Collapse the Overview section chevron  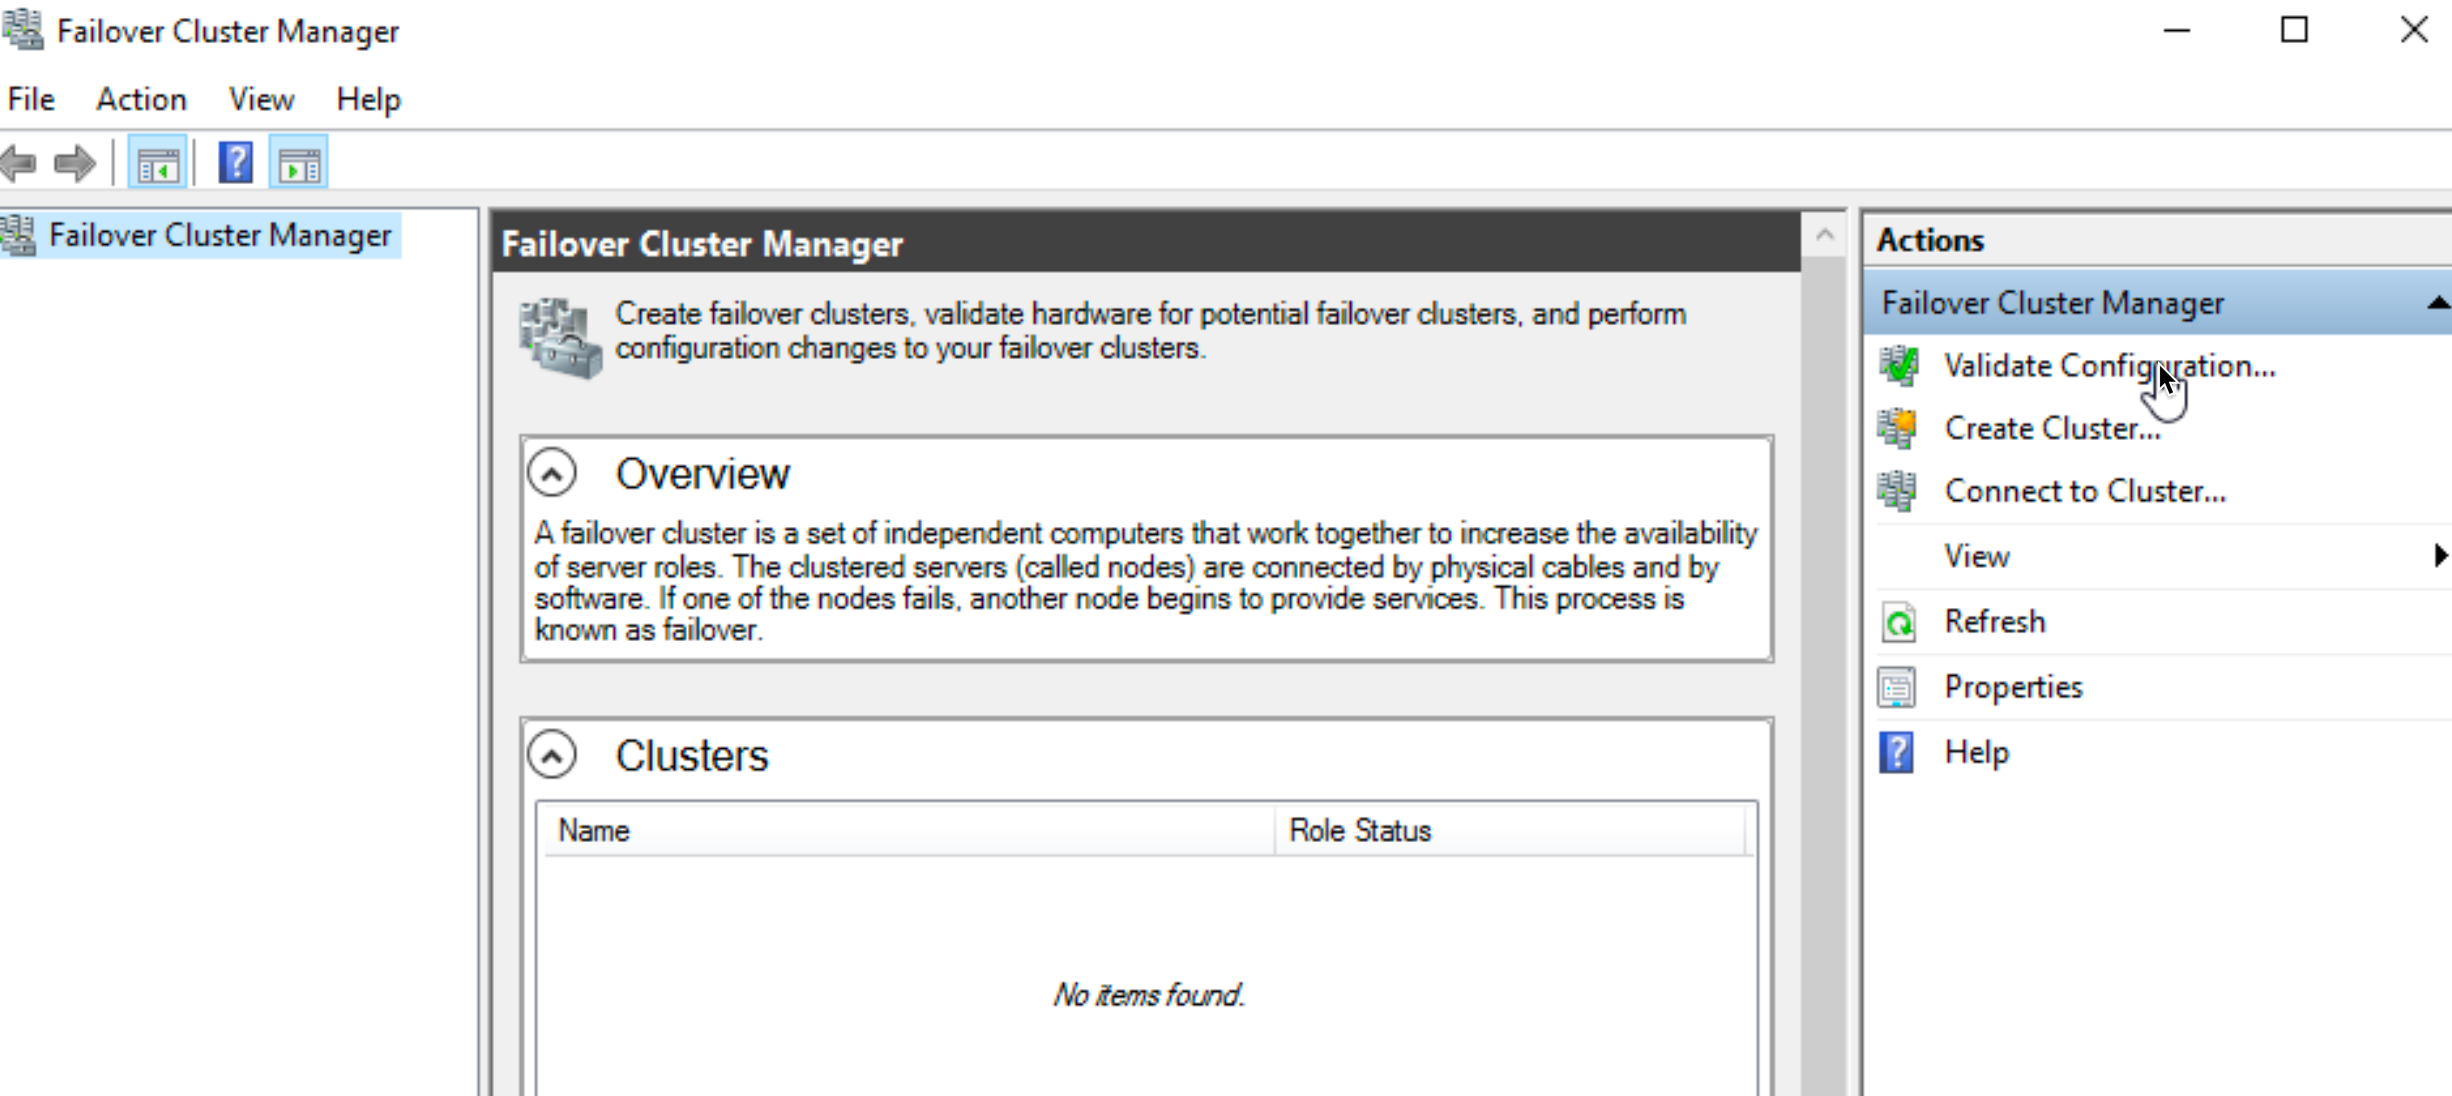tap(552, 473)
